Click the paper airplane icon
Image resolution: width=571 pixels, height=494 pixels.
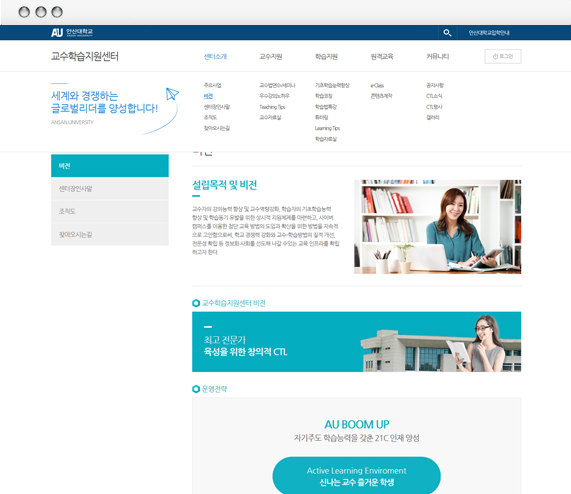[x=172, y=94]
